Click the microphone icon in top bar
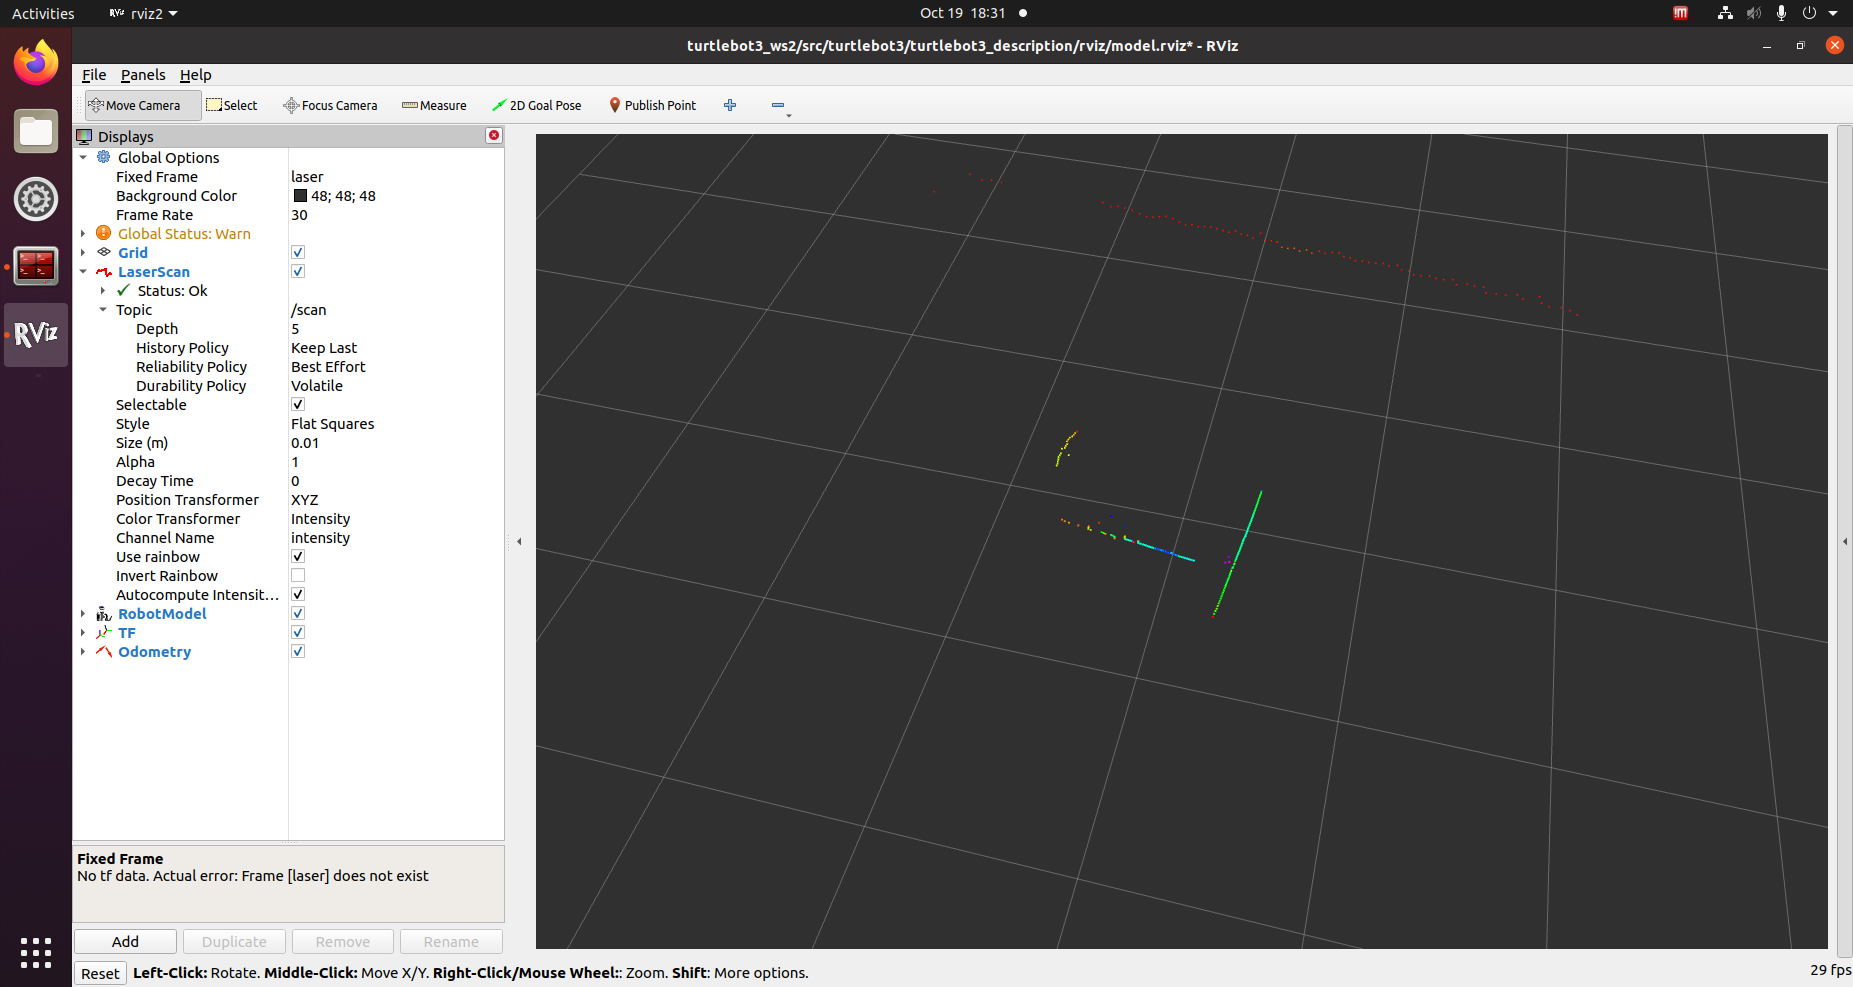This screenshot has width=1853, height=987. pyautogui.click(x=1781, y=13)
